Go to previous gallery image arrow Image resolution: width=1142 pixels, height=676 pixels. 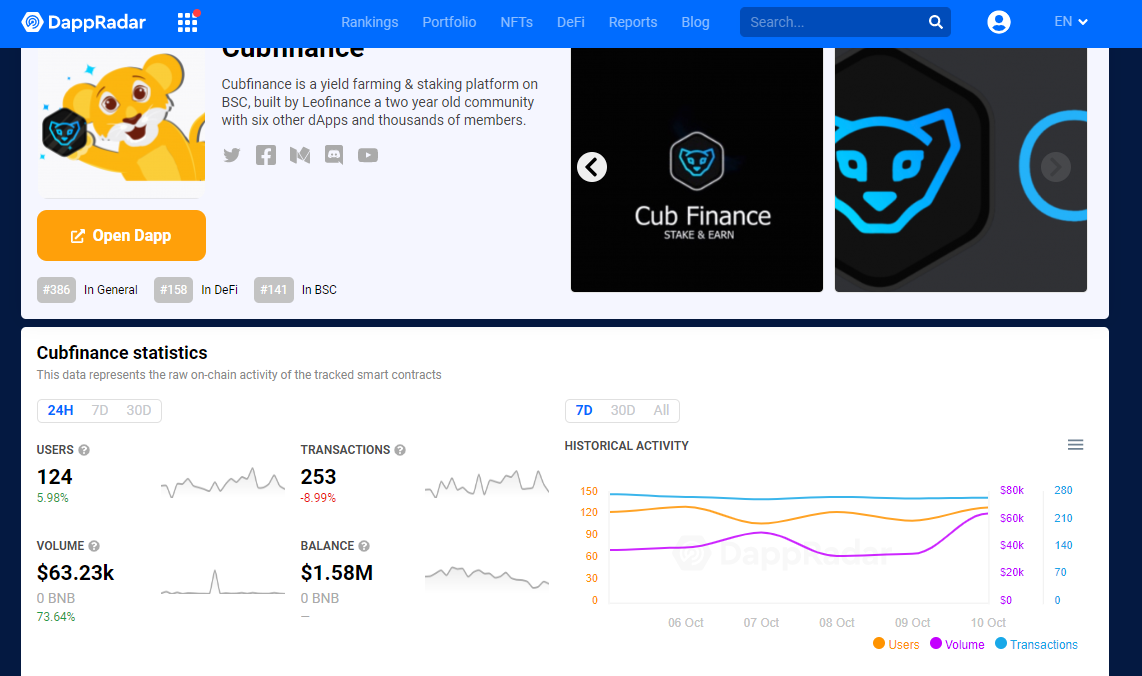[591, 168]
